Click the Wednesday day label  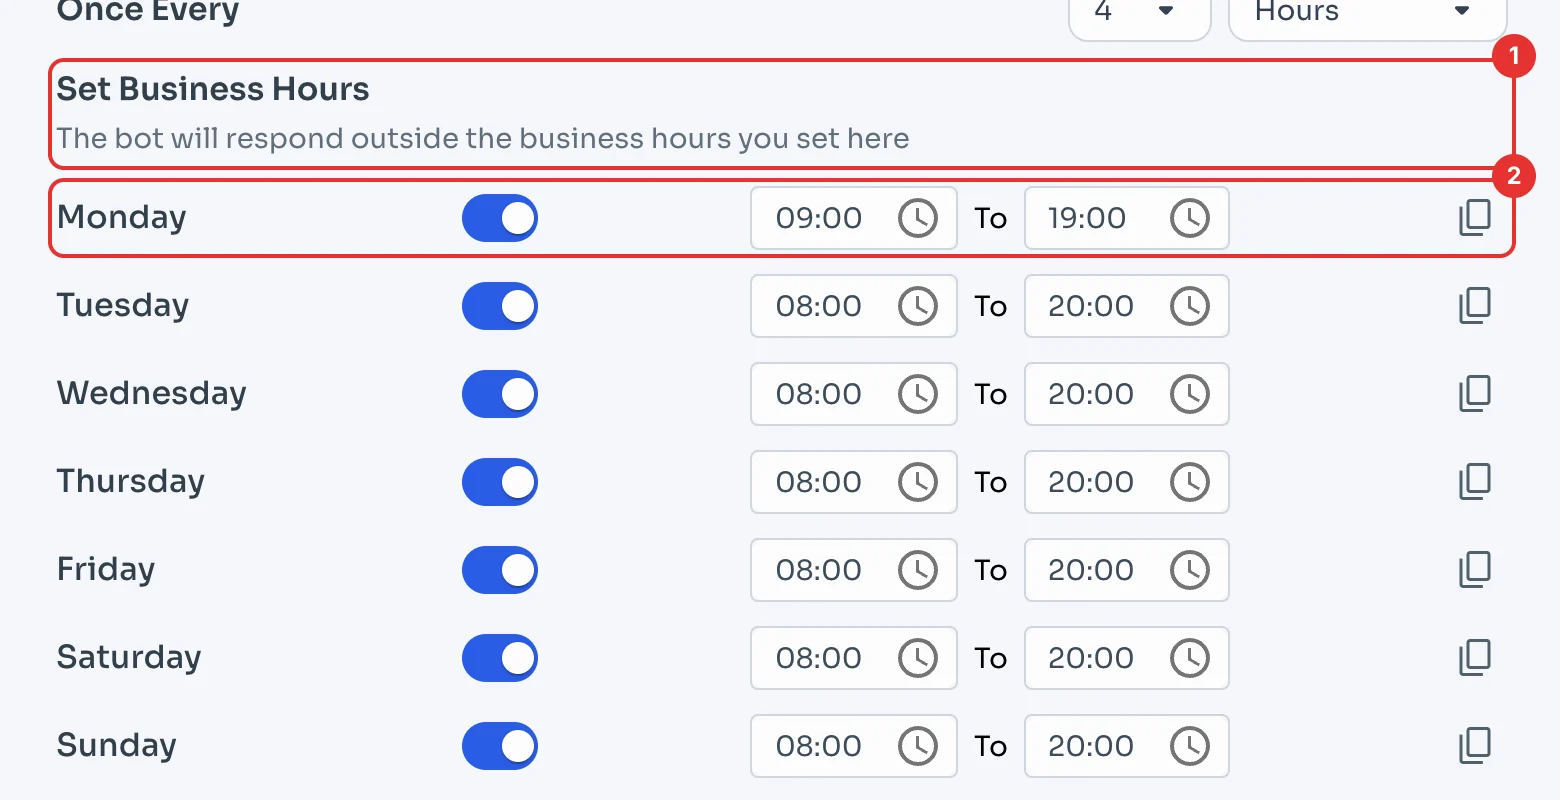coord(152,394)
